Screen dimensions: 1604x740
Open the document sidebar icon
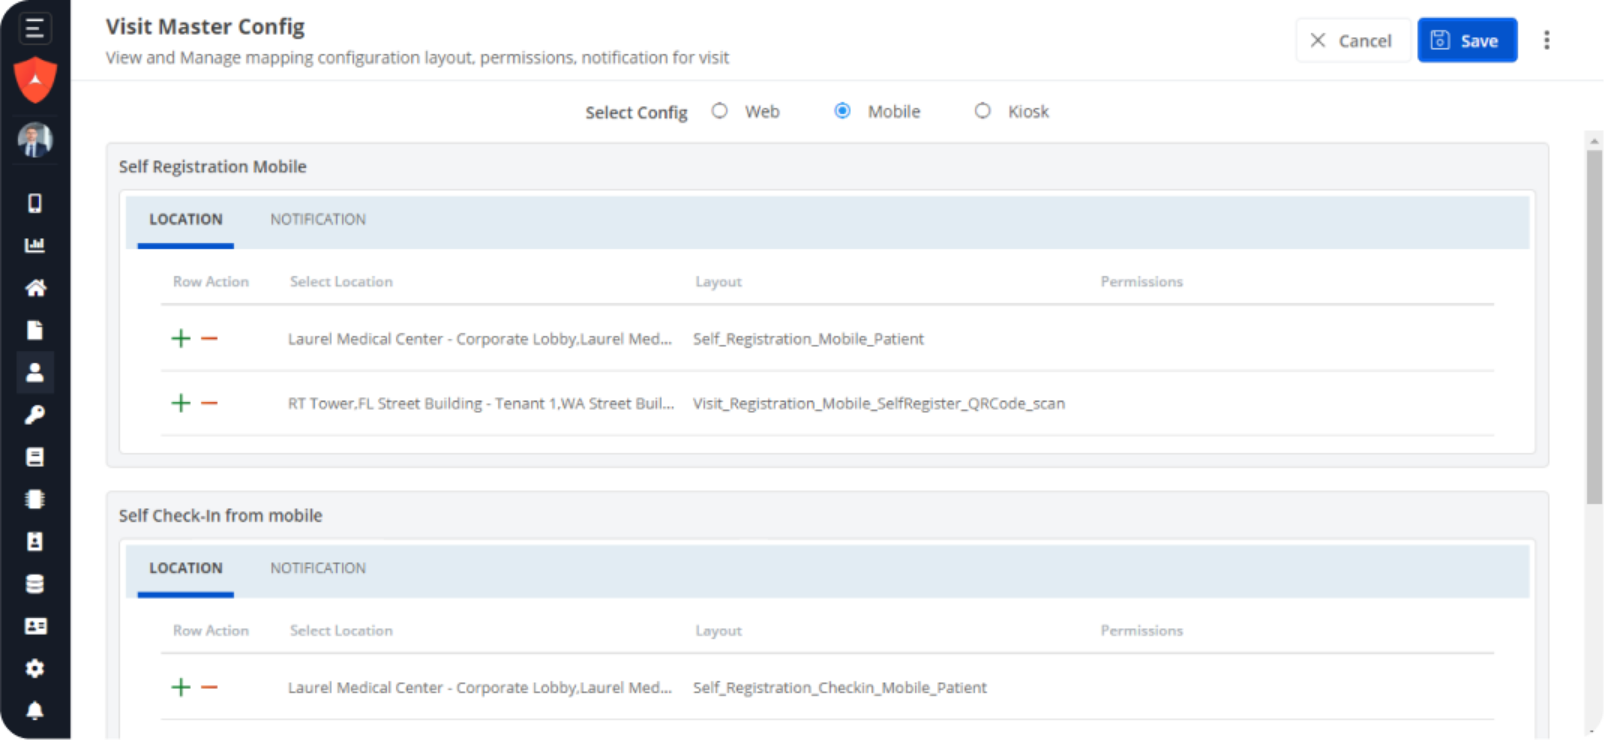(x=35, y=330)
